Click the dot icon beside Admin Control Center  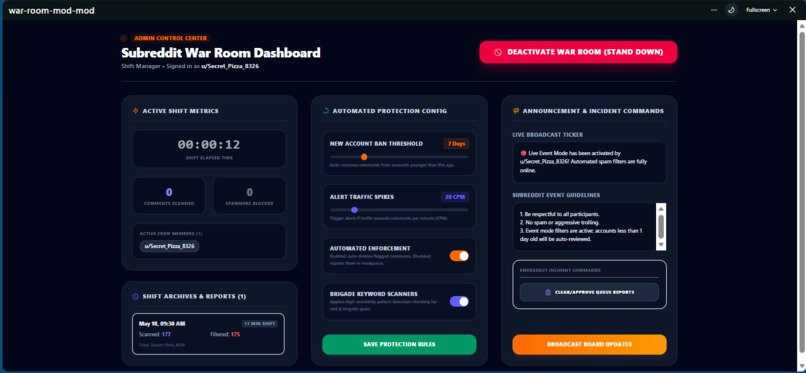123,38
